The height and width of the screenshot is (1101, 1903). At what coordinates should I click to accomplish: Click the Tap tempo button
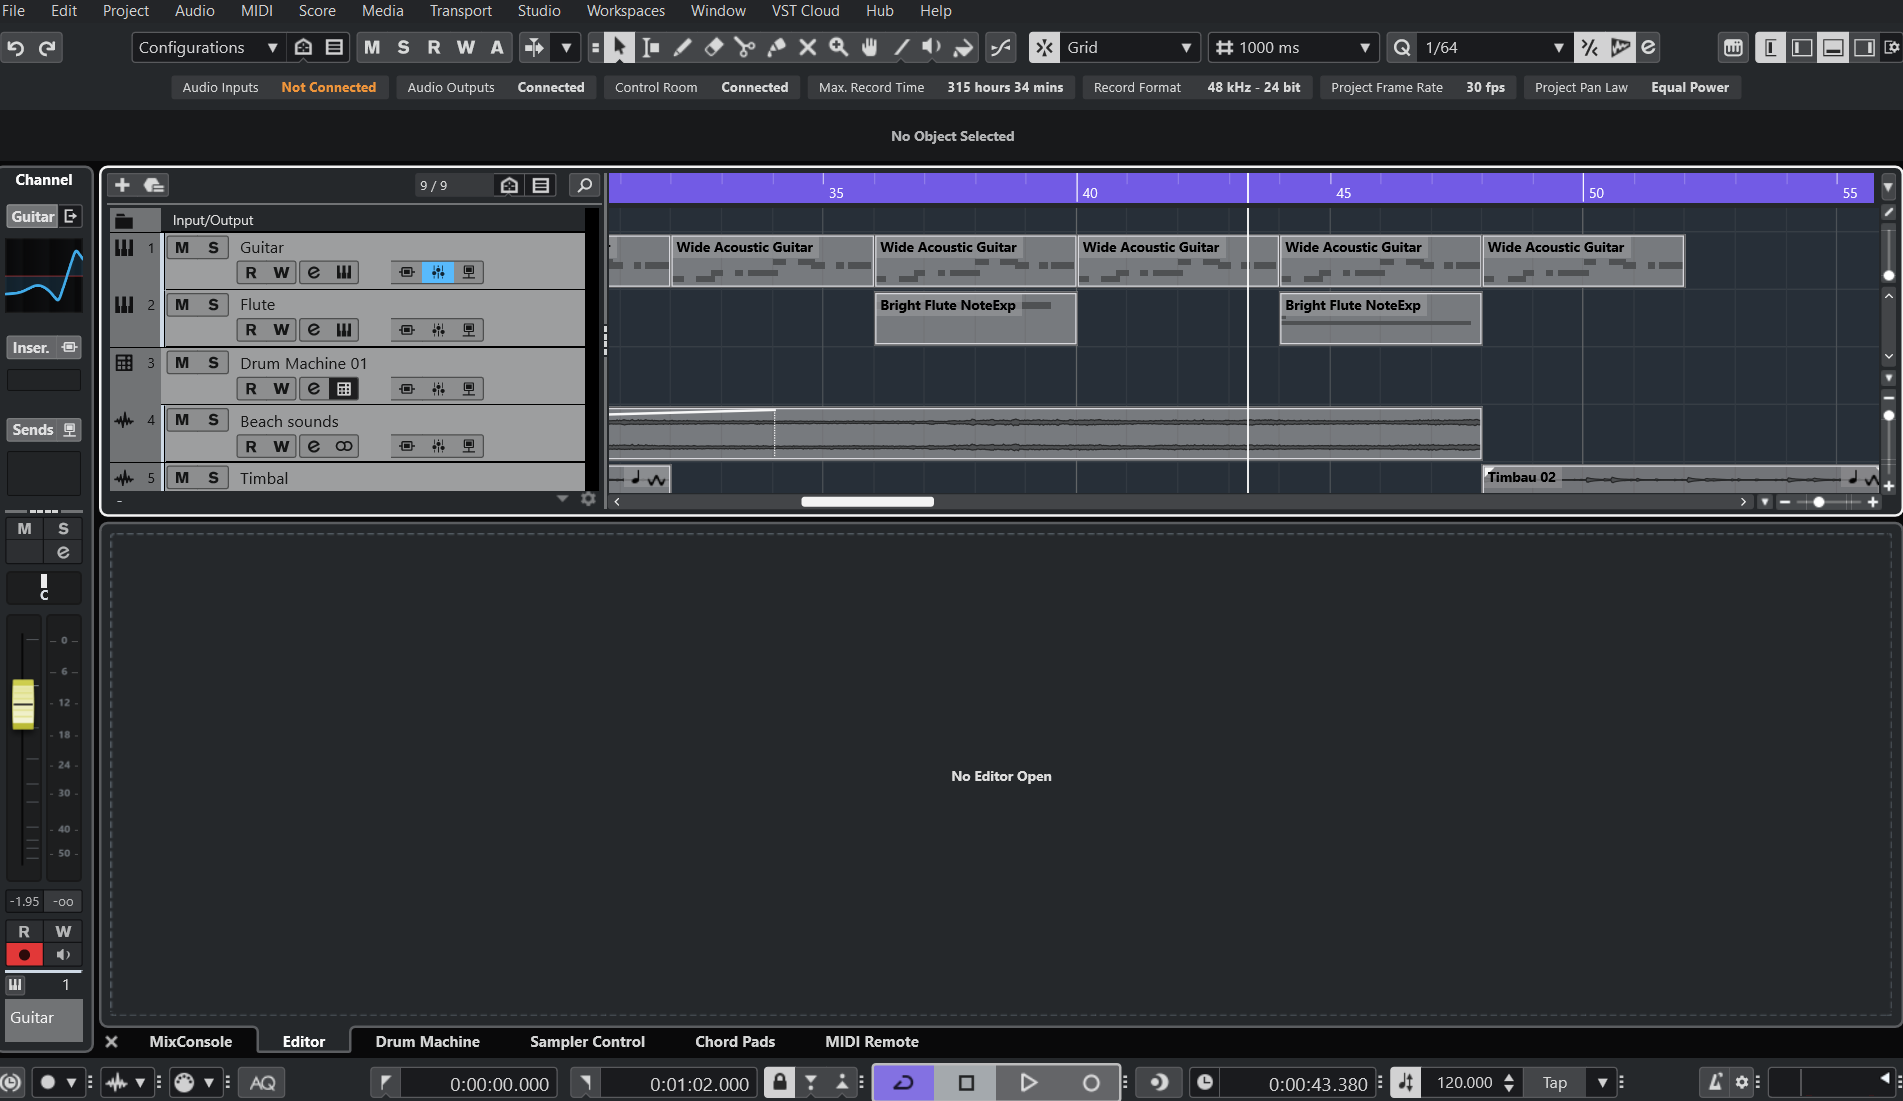point(1555,1082)
